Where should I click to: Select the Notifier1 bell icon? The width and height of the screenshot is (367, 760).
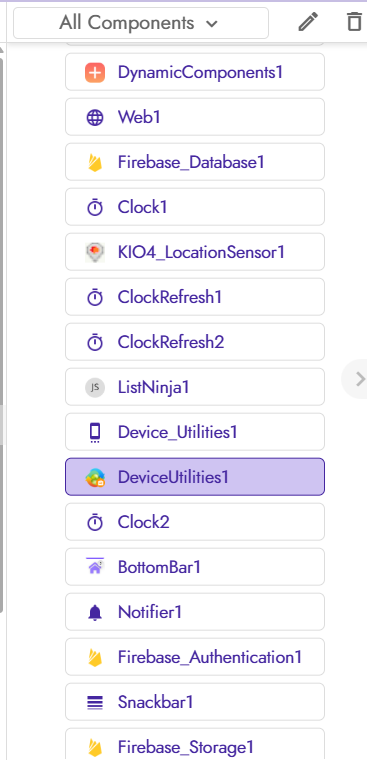click(95, 613)
